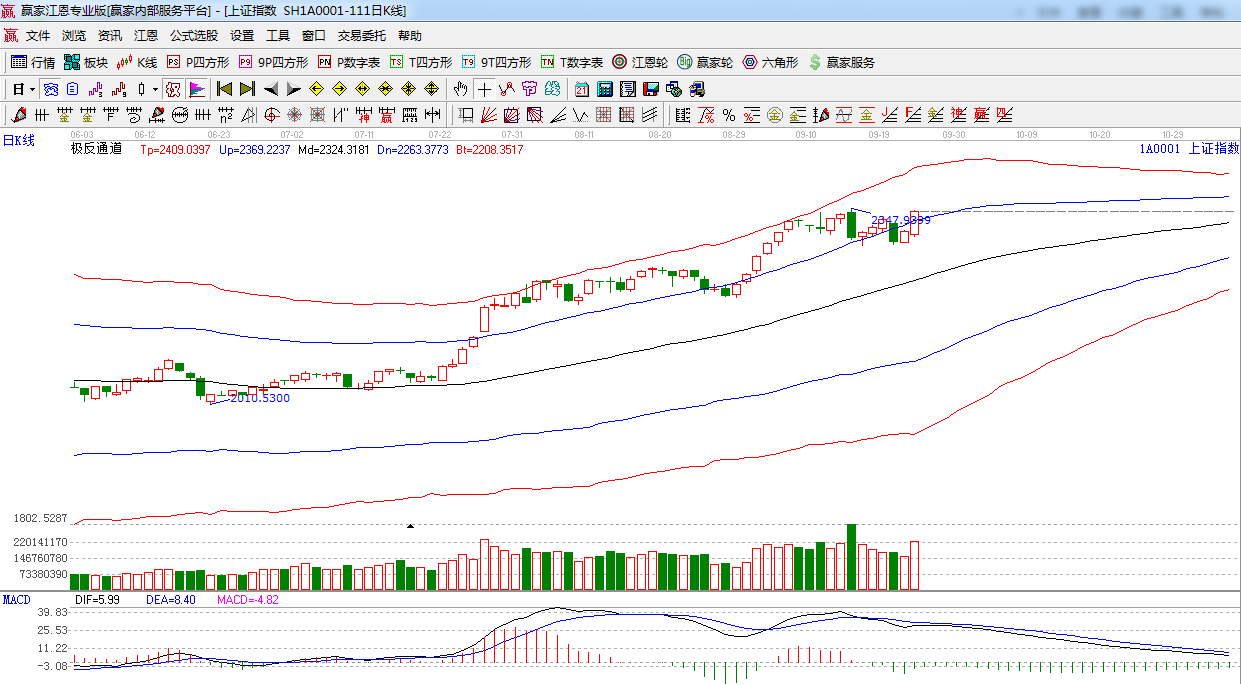The image size is (1241, 685).
Task: Click the red-tipped pencil drawing tool
Action: click(19, 115)
